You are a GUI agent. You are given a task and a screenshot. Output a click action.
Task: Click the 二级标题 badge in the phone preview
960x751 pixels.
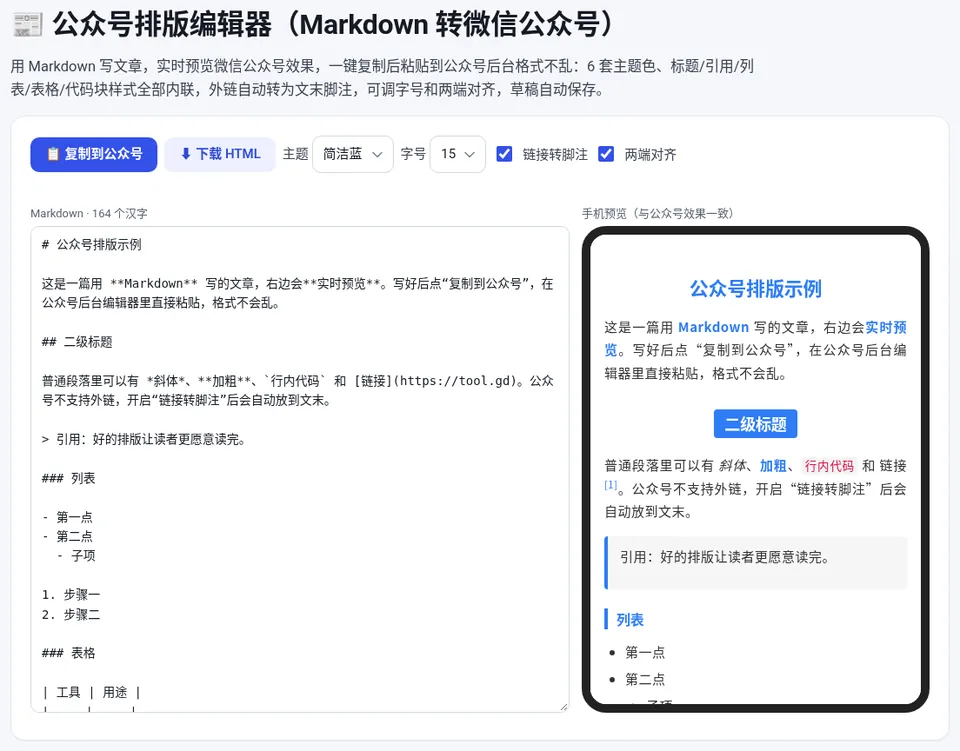click(x=756, y=424)
